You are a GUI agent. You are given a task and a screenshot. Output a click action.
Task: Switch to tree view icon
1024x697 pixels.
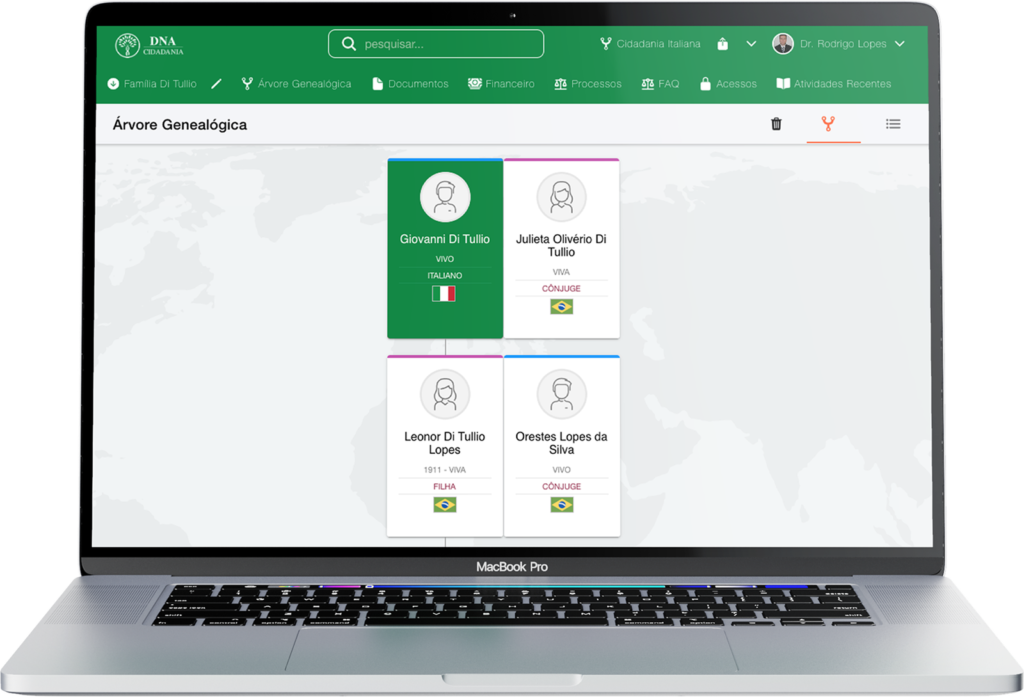tap(828, 124)
